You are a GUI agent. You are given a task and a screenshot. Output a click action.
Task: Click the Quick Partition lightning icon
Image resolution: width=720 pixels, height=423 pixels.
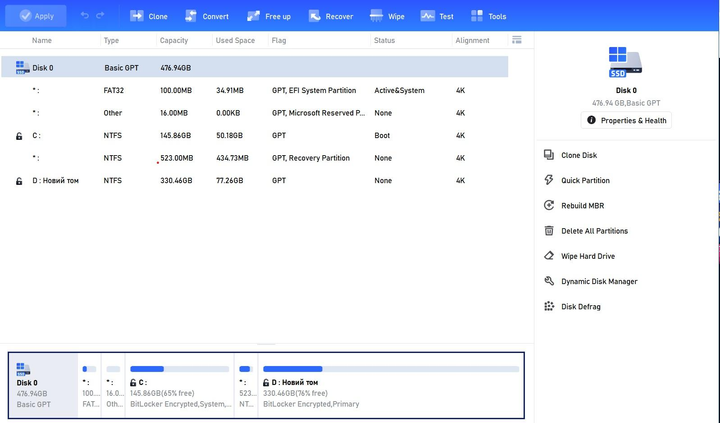point(549,180)
